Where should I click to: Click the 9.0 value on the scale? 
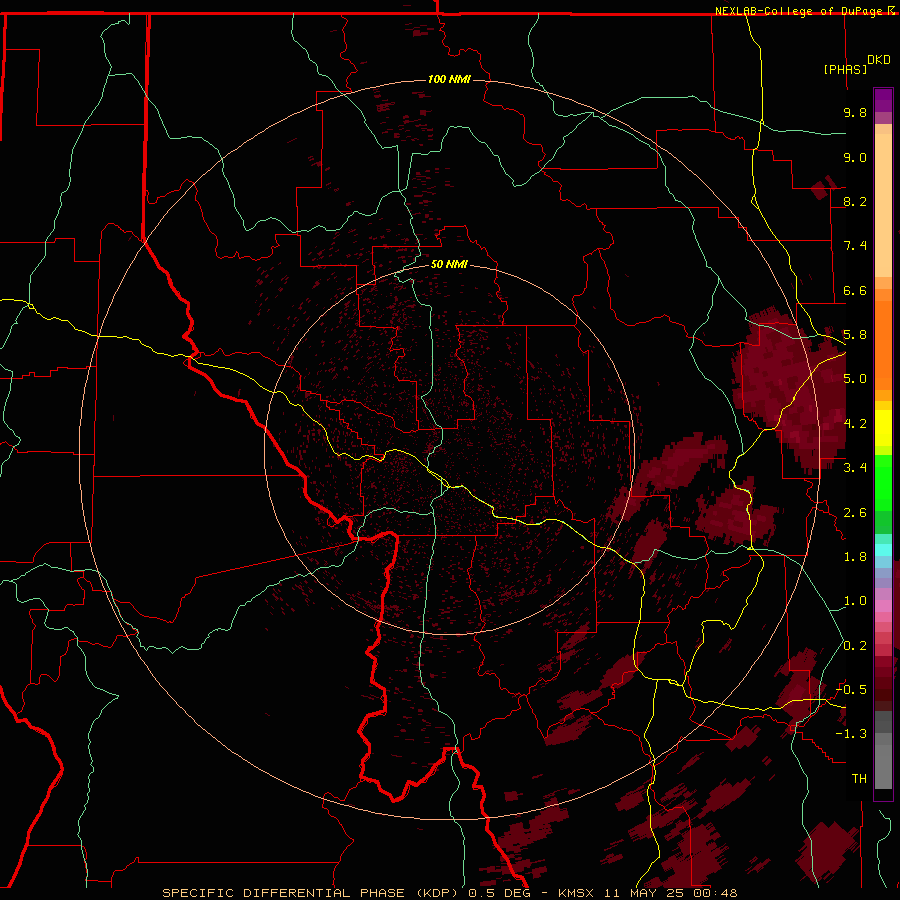click(855, 157)
